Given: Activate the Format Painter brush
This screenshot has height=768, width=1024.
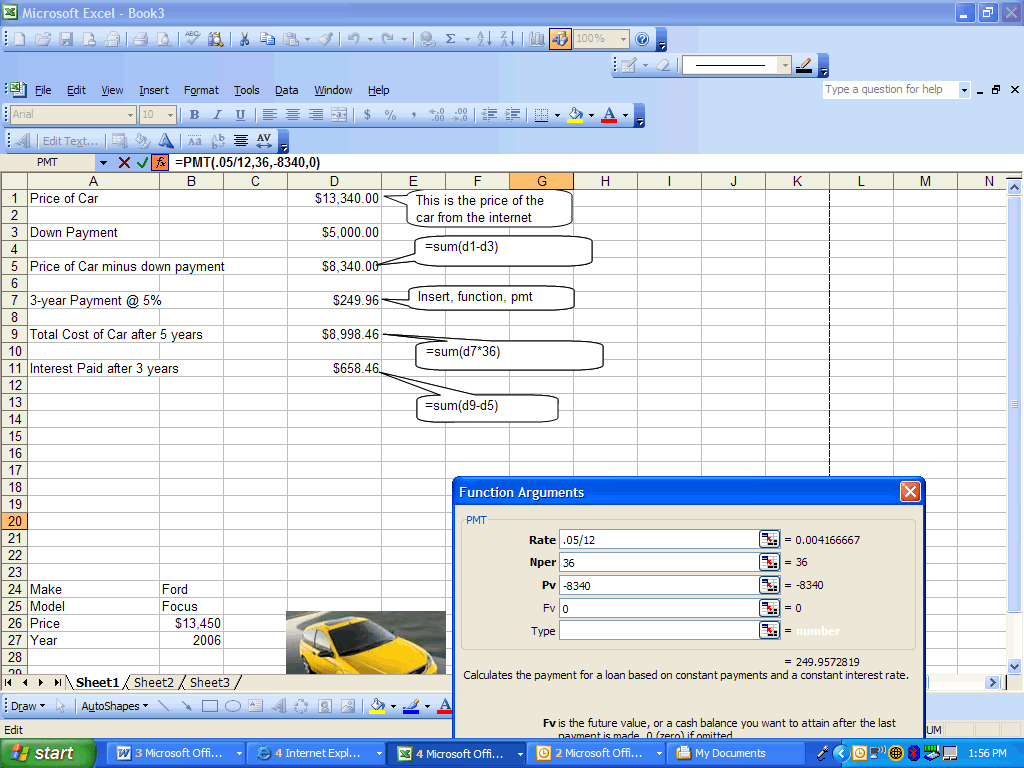Looking at the screenshot, I should [x=326, y=39].
